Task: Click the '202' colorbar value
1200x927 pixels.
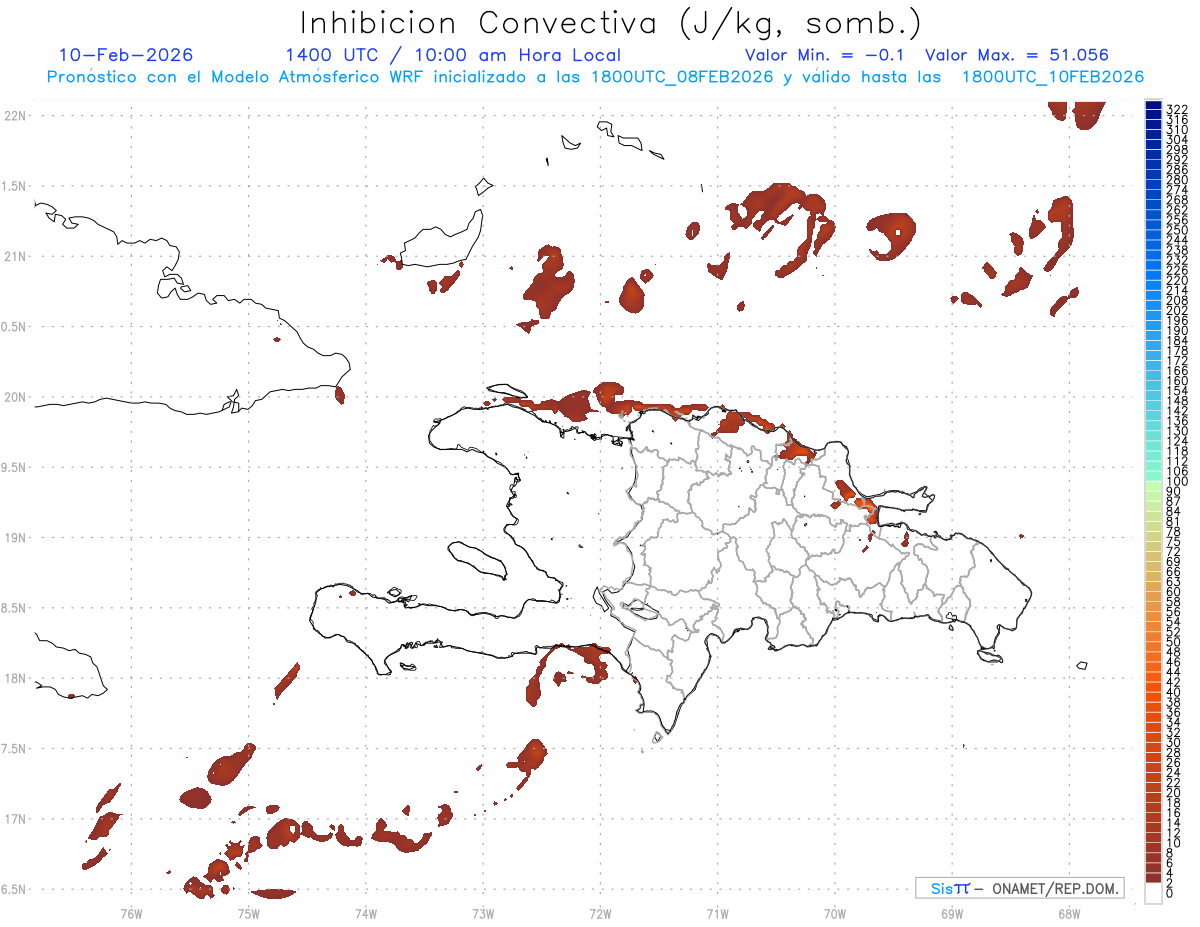Action: pos(1176,310)
